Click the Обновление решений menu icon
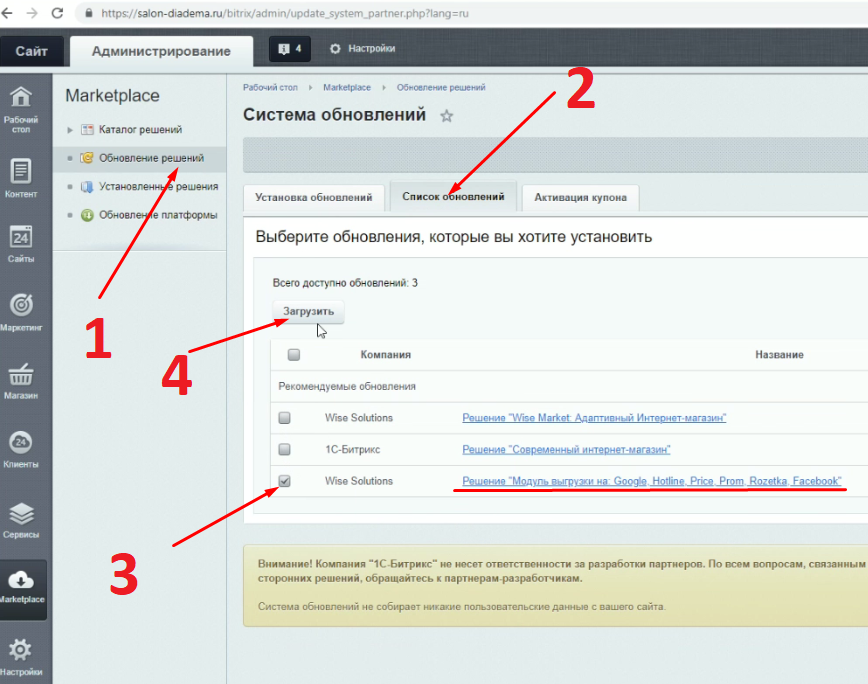The image size is (868, 684). click(x=87, y=158)
